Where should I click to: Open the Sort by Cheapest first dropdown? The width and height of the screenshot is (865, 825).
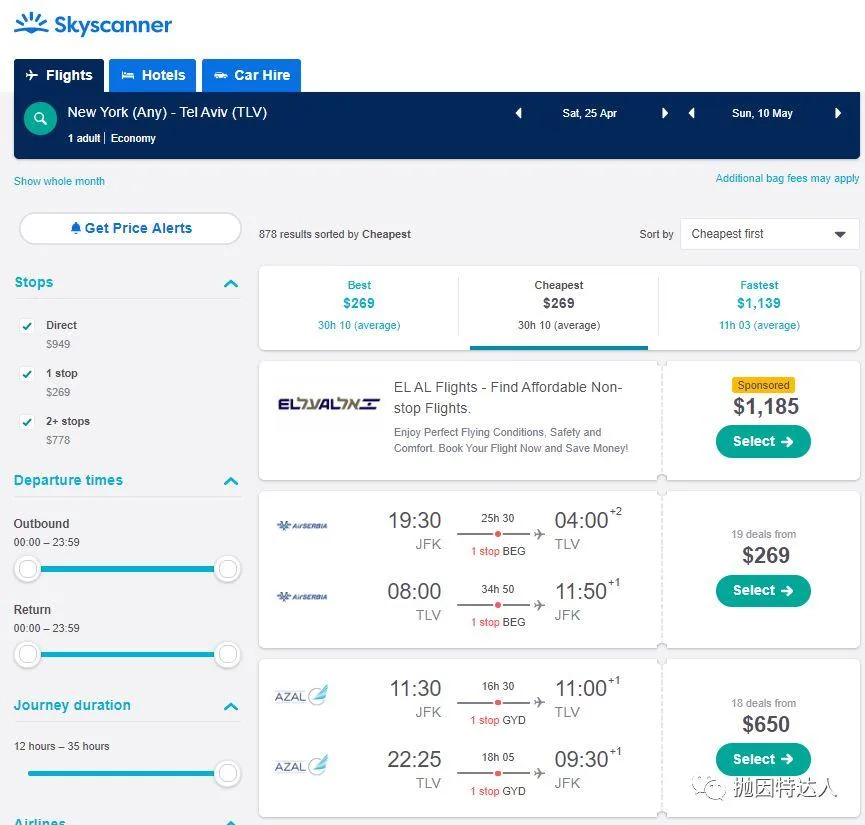[x=770, y=234]
